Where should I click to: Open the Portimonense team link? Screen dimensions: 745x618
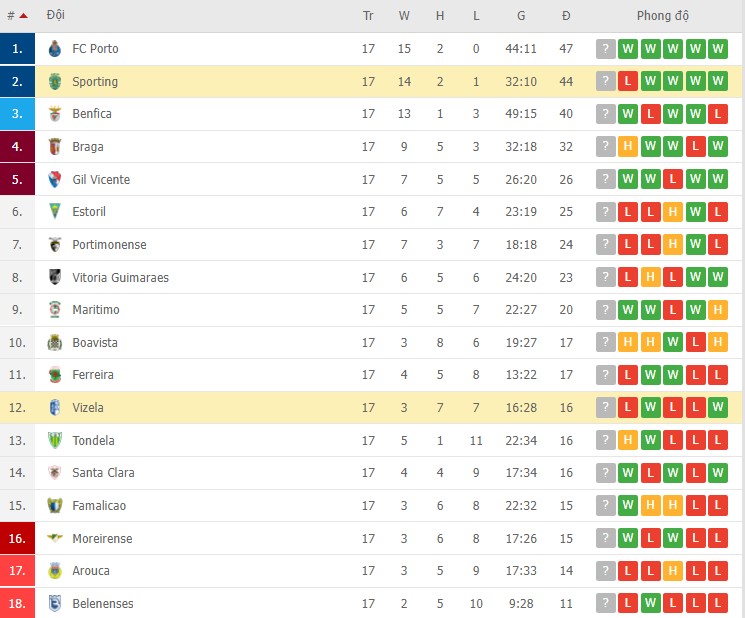109,245
